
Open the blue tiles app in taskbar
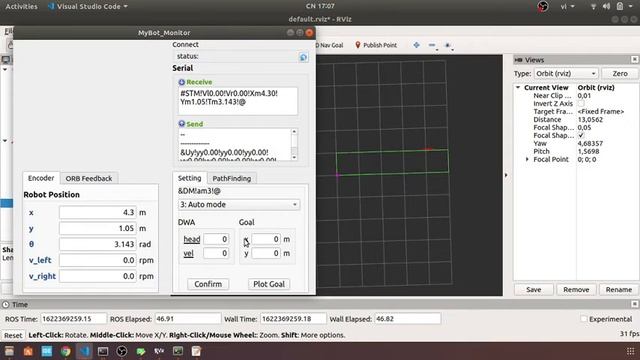click(47, 351)
